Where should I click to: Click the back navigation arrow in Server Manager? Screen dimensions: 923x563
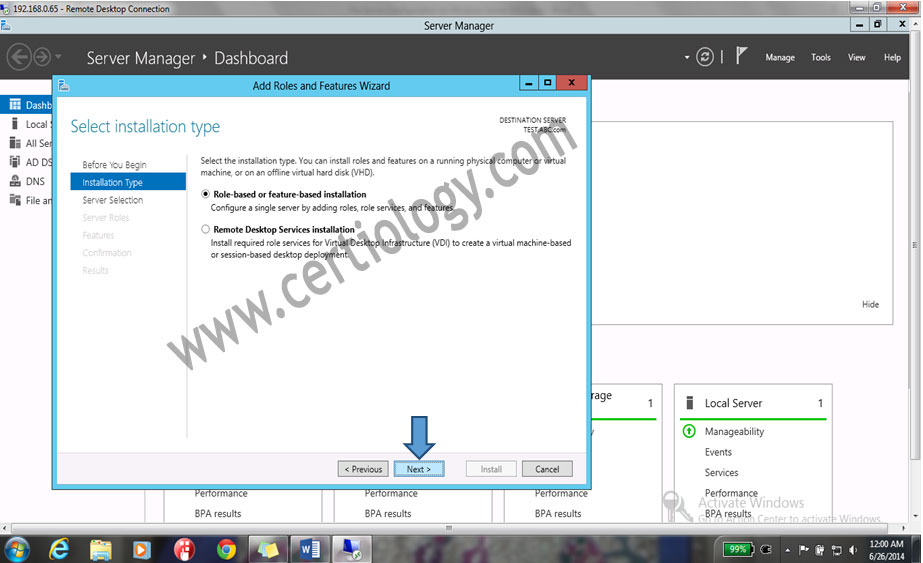[19, 57]
